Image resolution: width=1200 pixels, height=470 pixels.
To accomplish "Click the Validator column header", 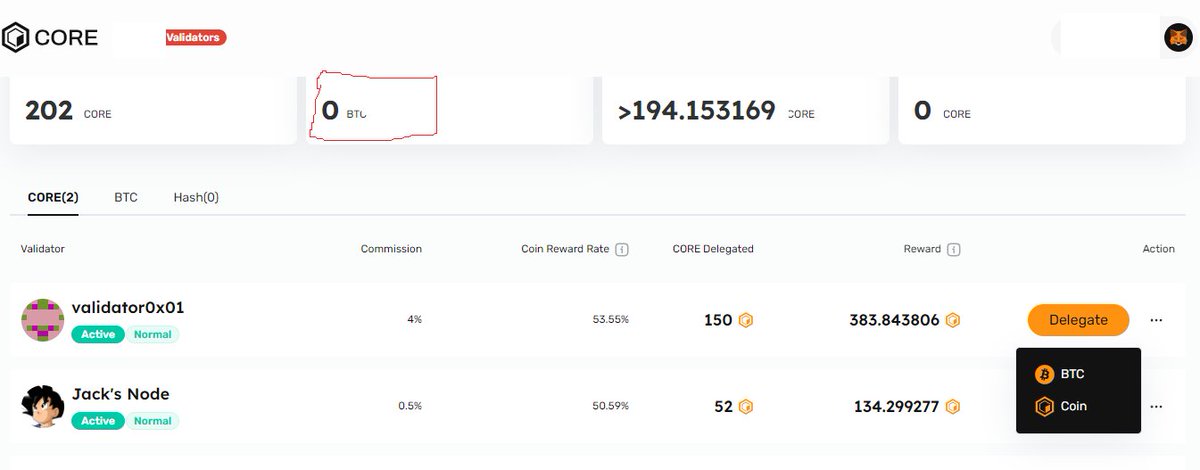I will click(x=43, y=249).
